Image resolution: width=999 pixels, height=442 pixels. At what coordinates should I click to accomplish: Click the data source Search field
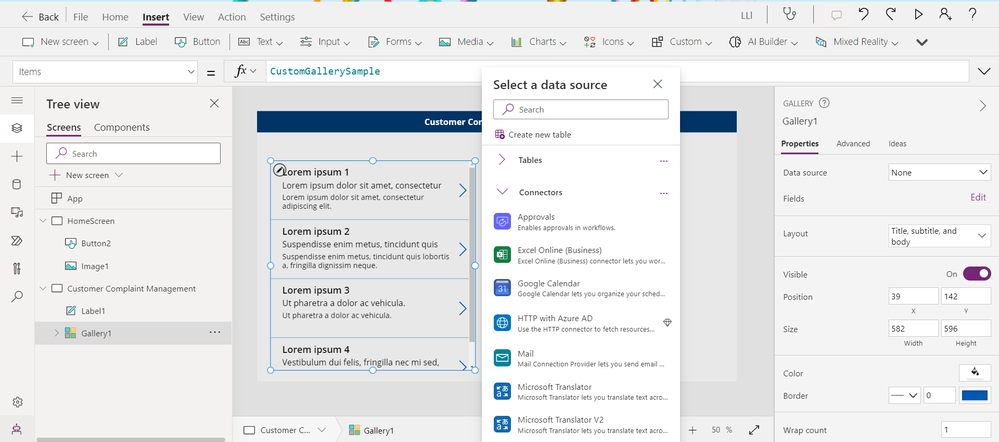(x=580, y=109)
